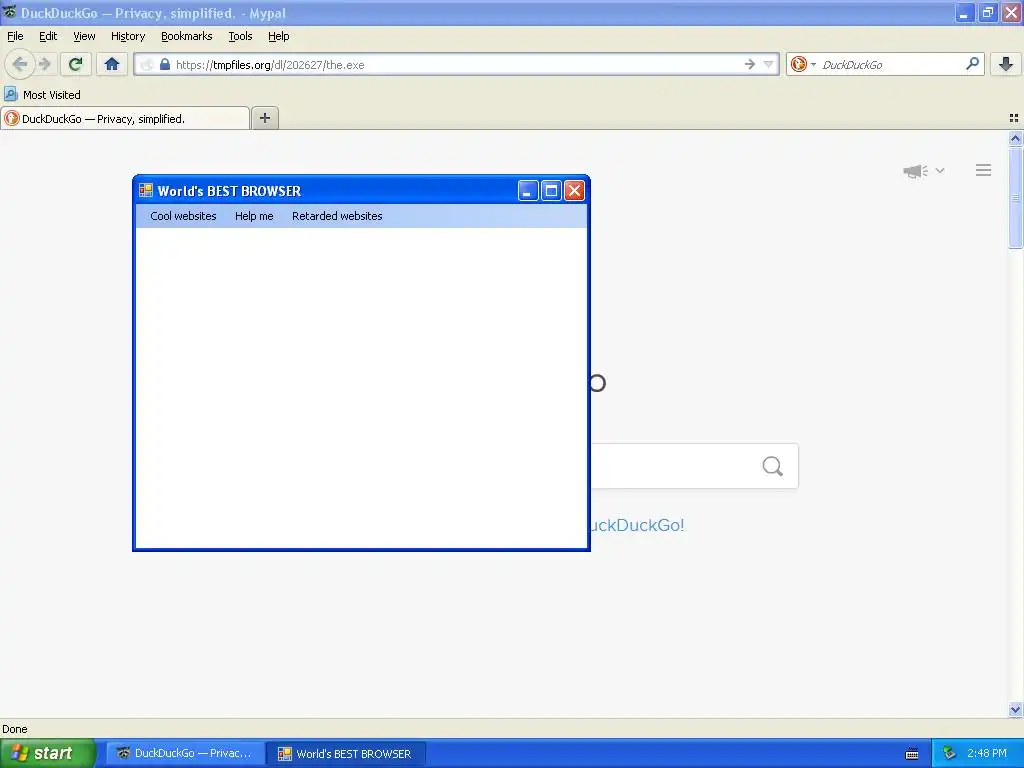The height and width of the screenshot is (768, 1024).
Task: Go back using the Mypal back arrow
Action: 20,64
